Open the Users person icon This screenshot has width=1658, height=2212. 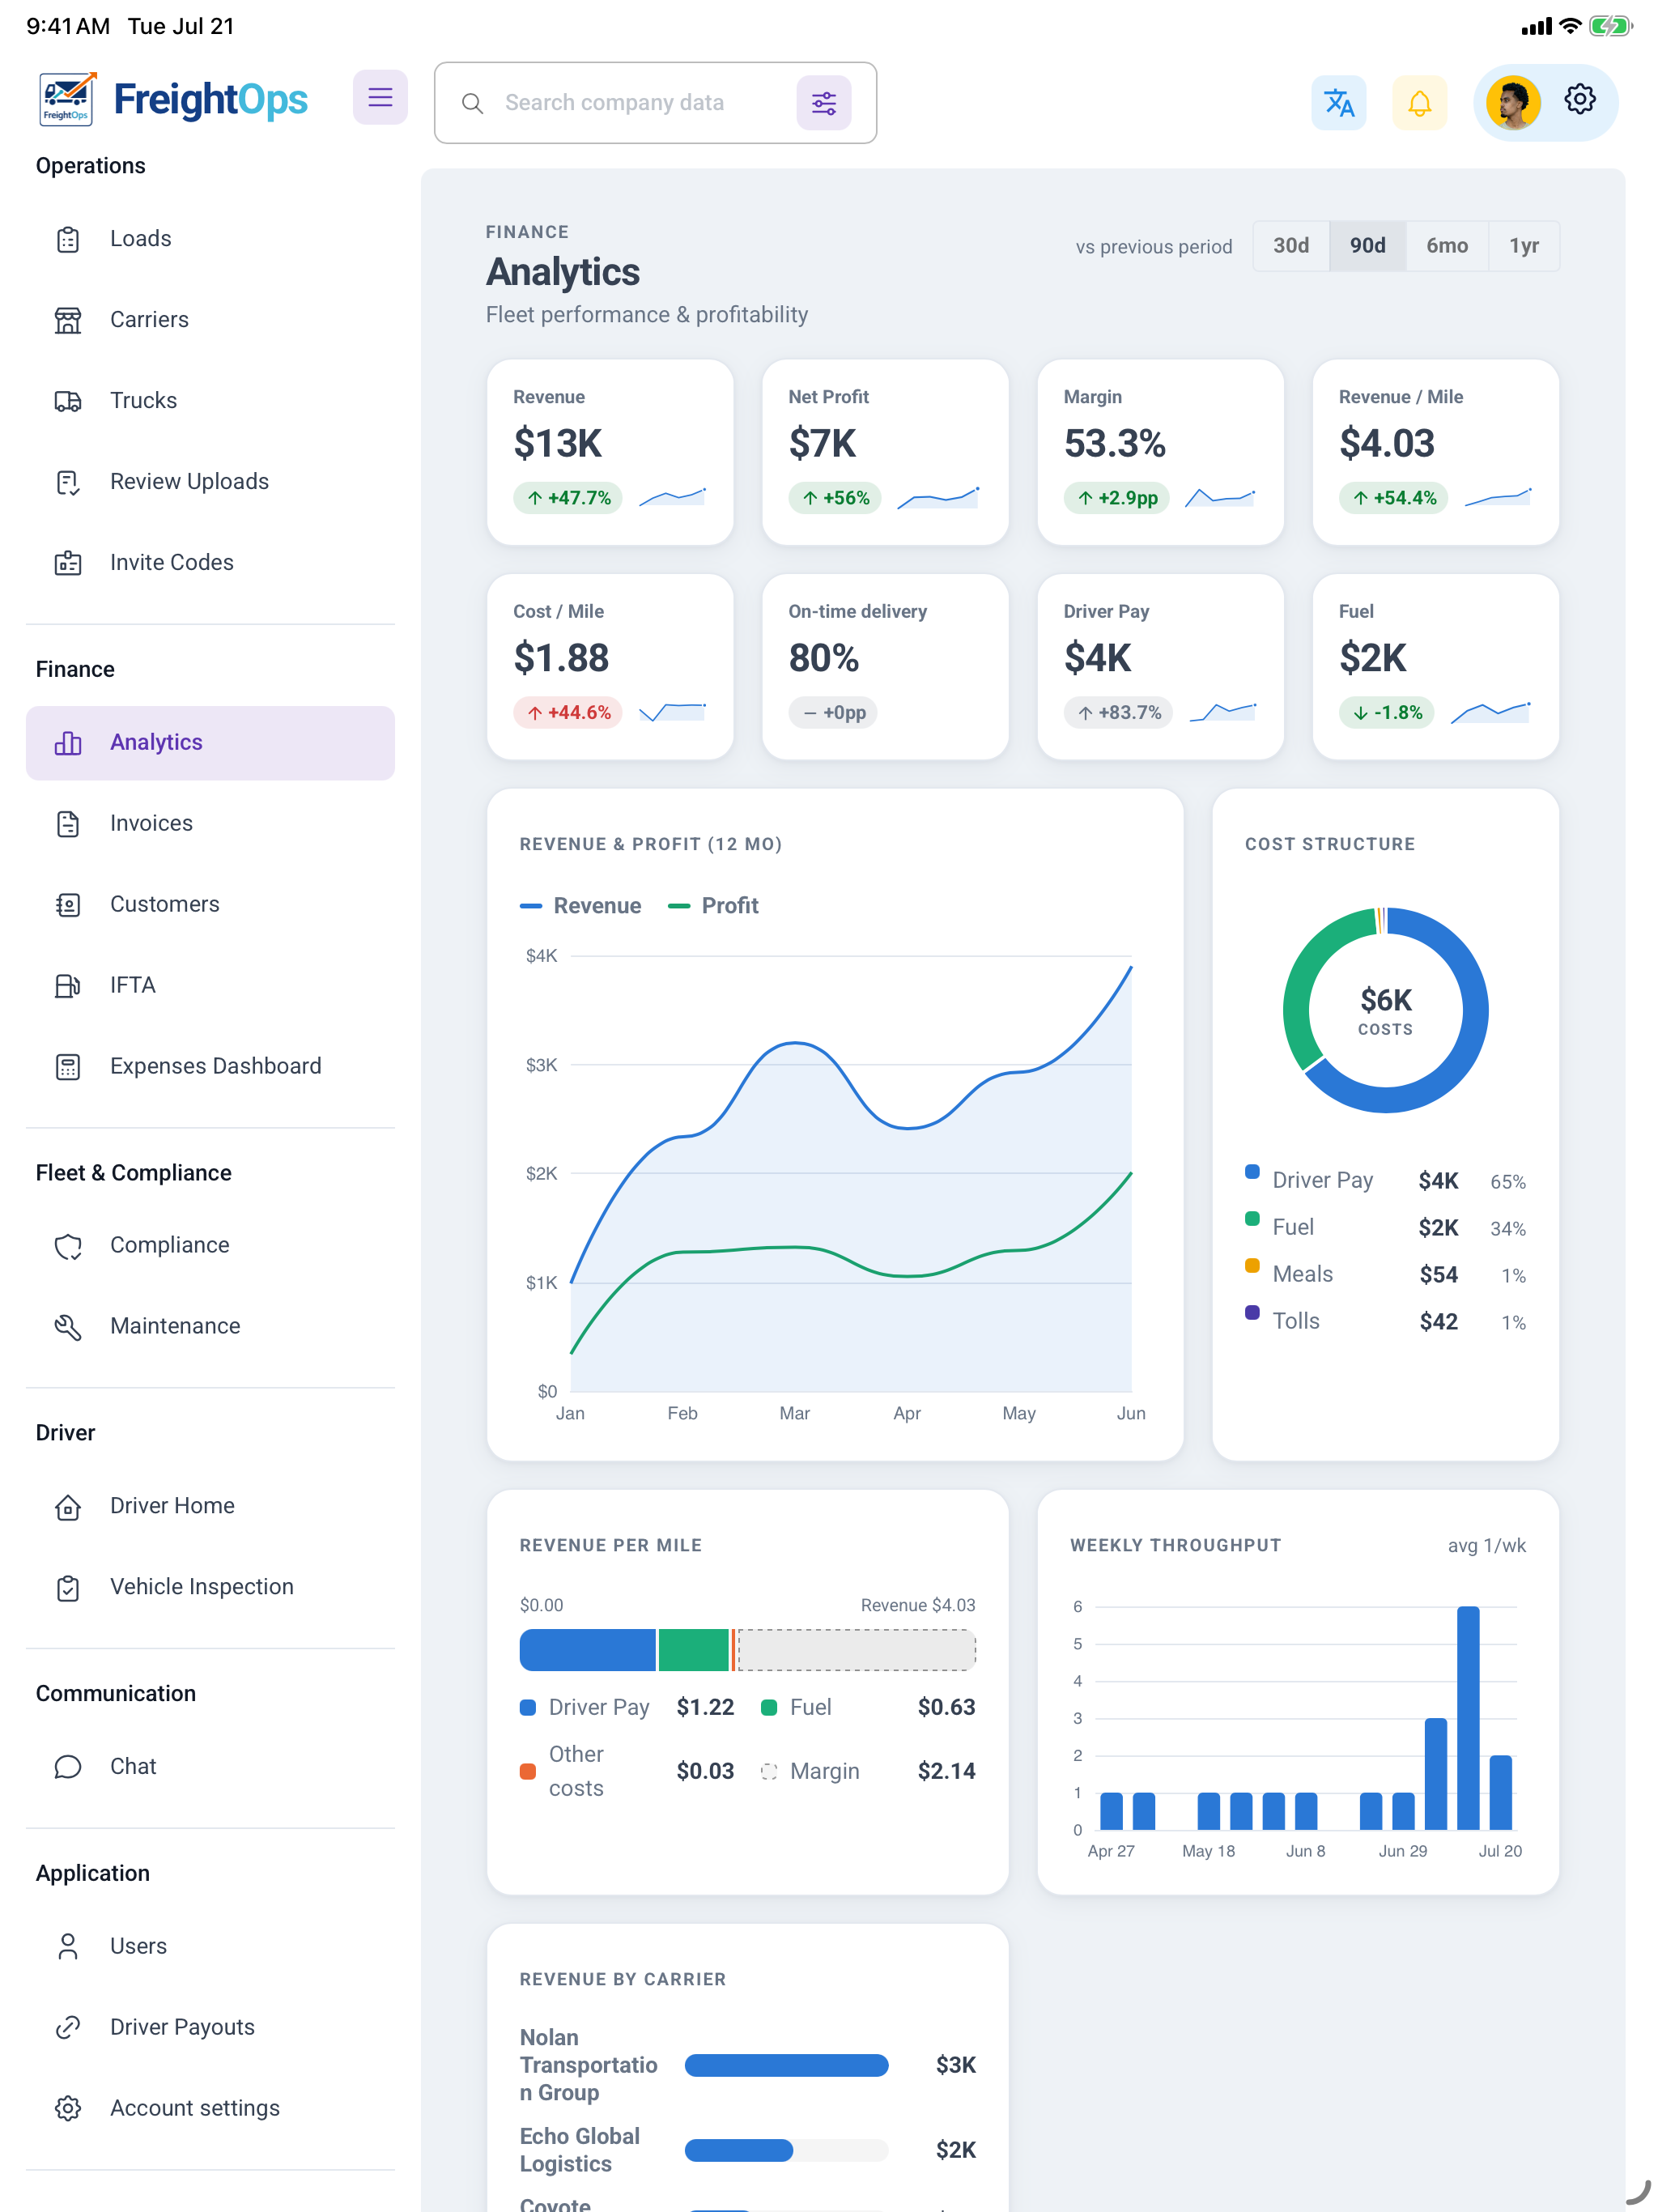[67, 1947]
